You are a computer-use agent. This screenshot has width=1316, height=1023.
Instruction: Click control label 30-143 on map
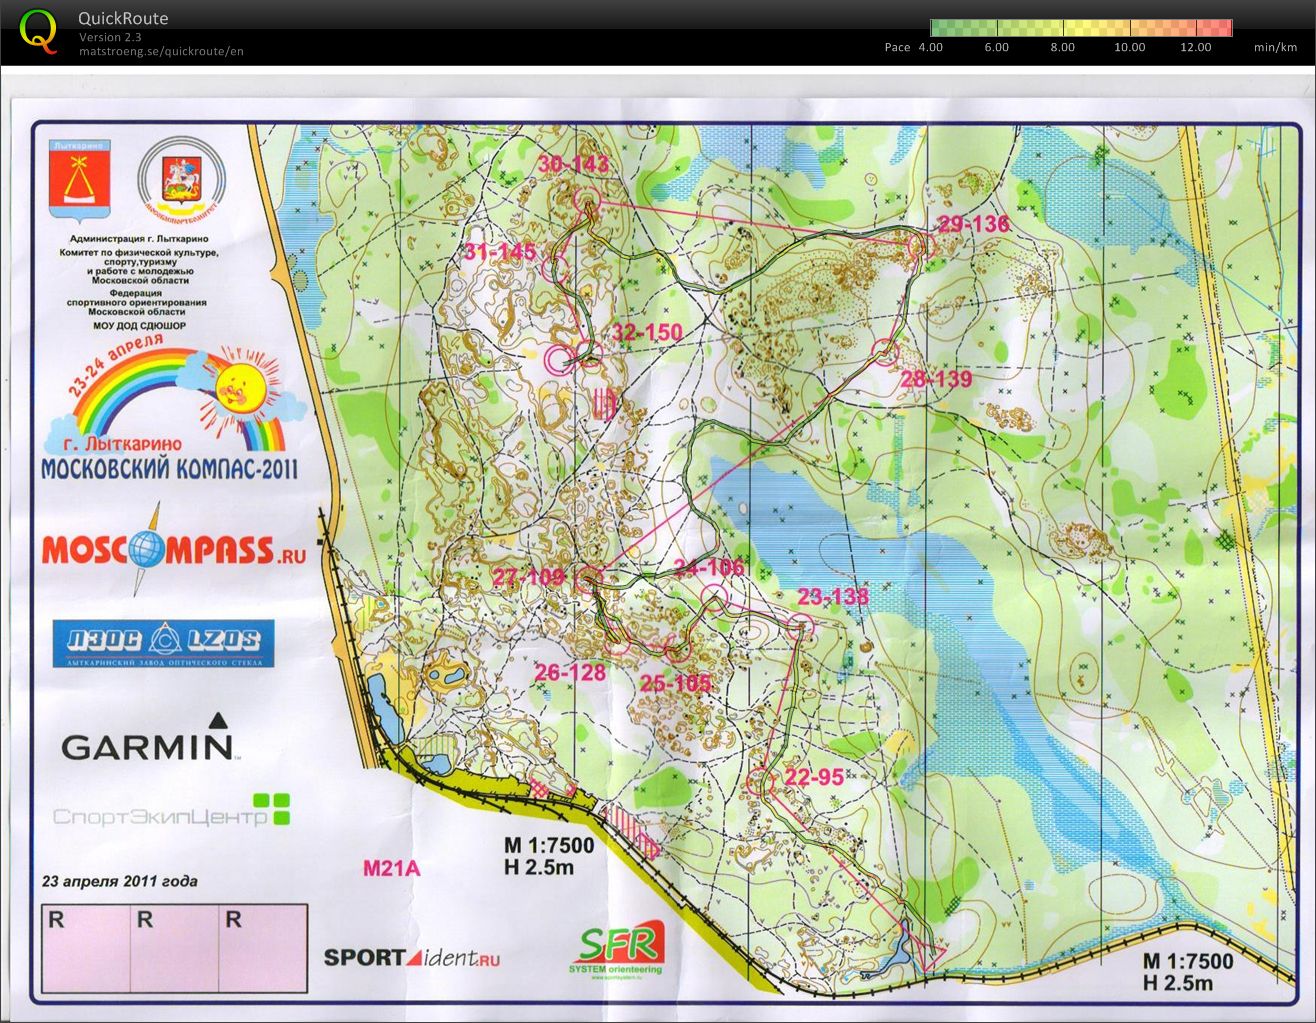574,165
